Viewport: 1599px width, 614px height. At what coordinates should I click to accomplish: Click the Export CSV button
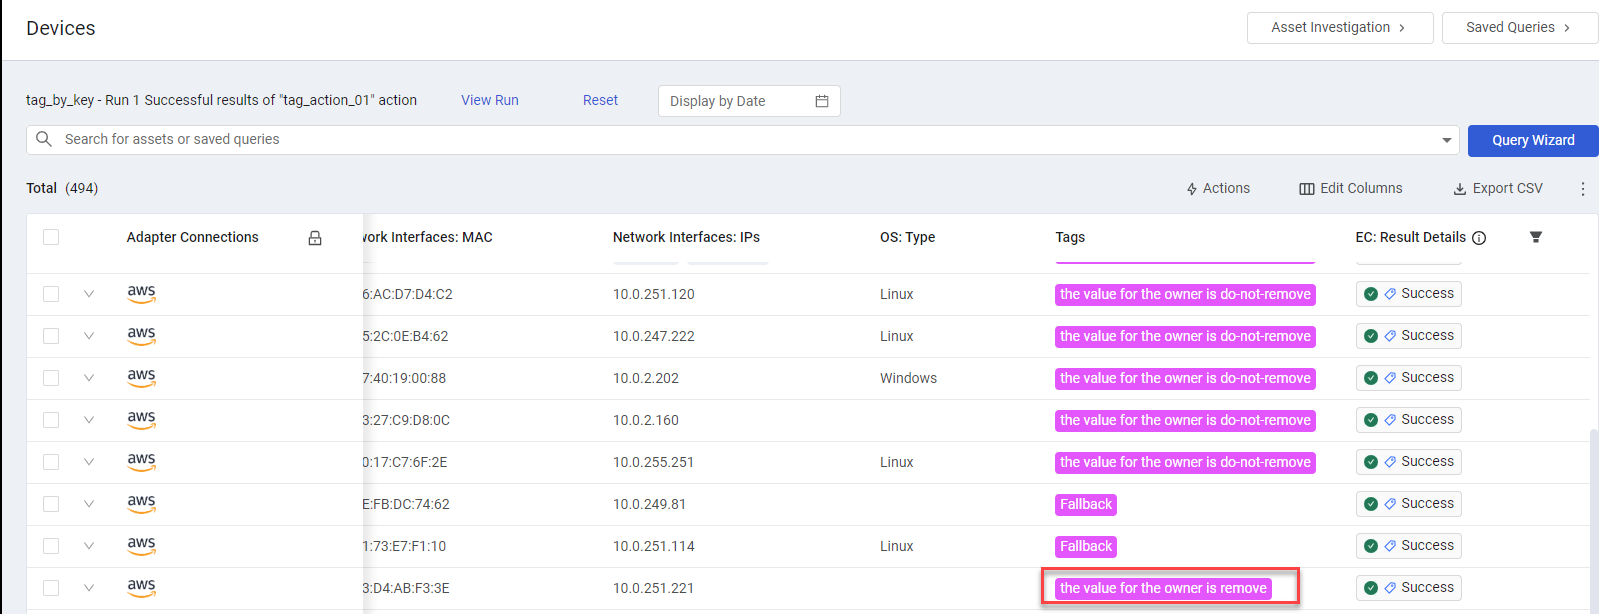[x=1498, y=188]
